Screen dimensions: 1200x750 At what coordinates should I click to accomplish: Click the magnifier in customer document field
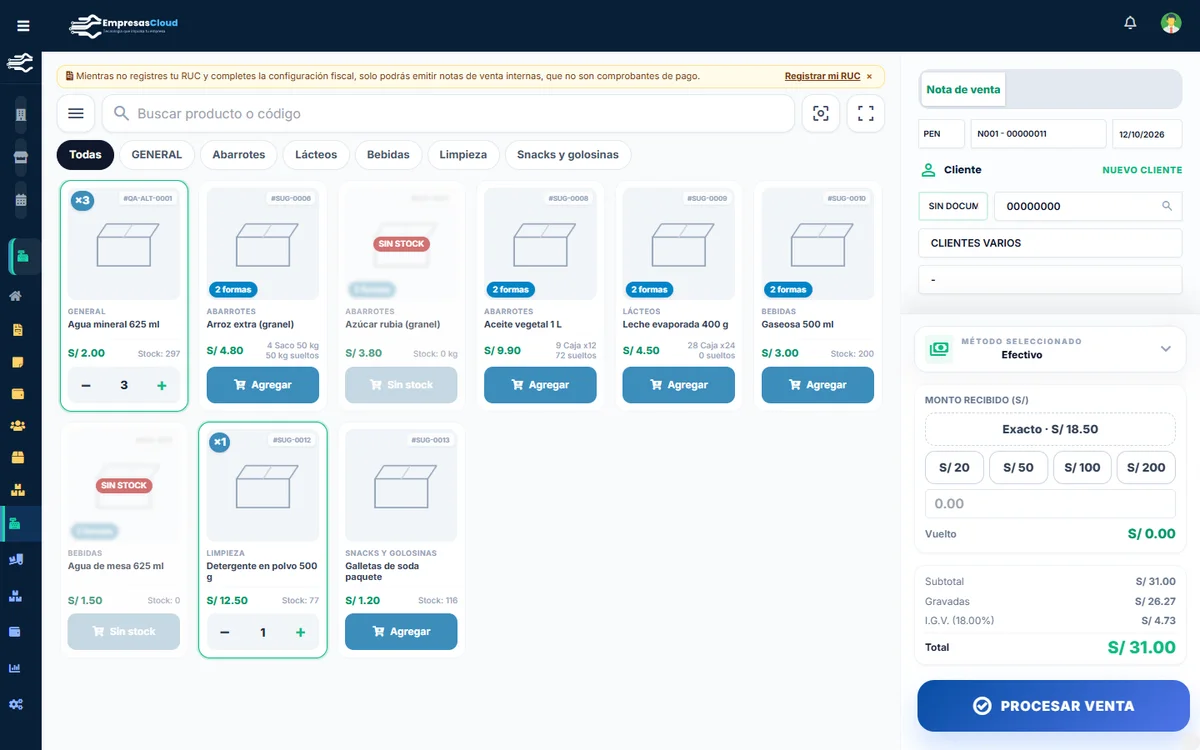(1167, 206)
